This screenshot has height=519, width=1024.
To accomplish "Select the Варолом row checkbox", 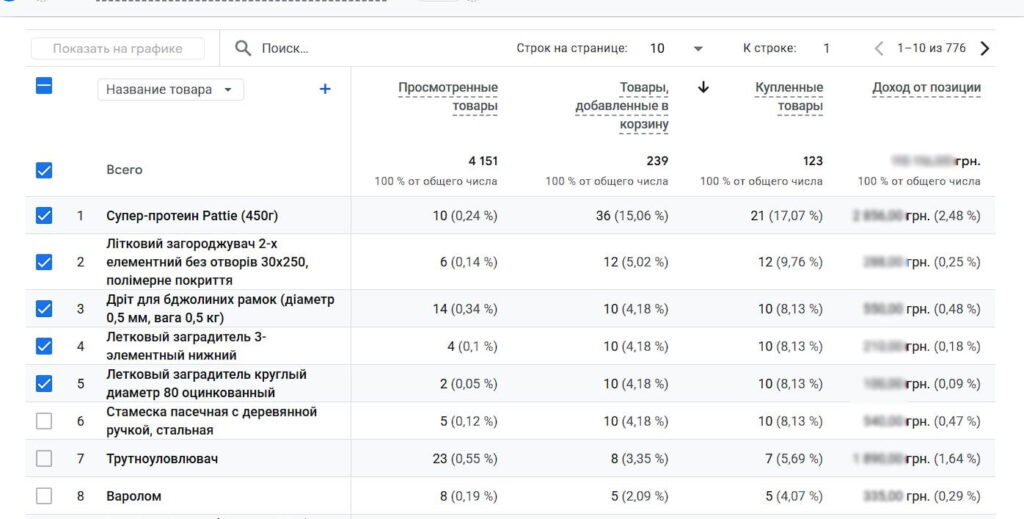I will [44, 495].
